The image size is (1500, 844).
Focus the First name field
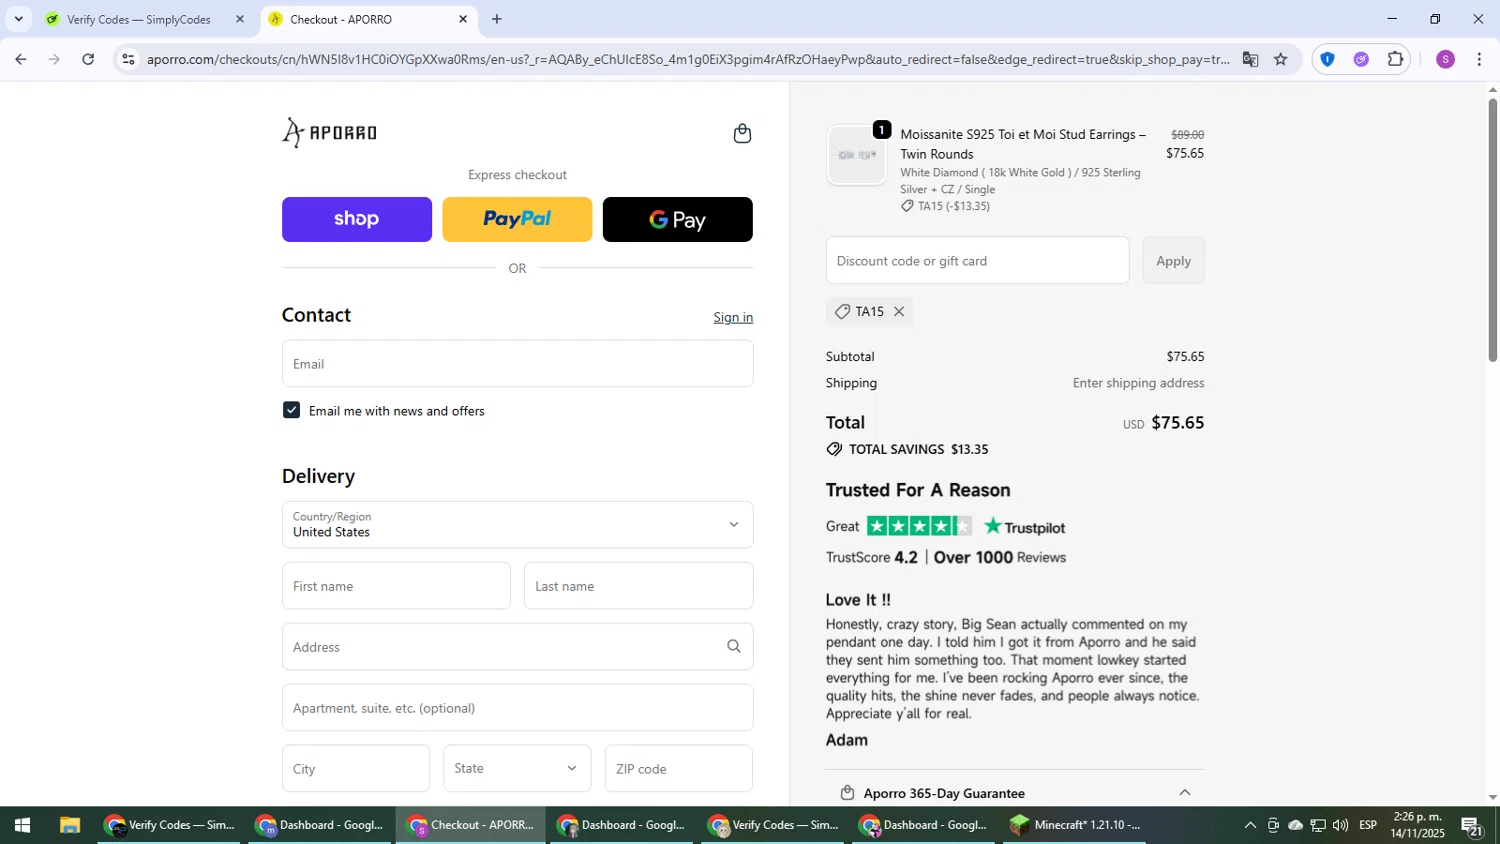396,586
